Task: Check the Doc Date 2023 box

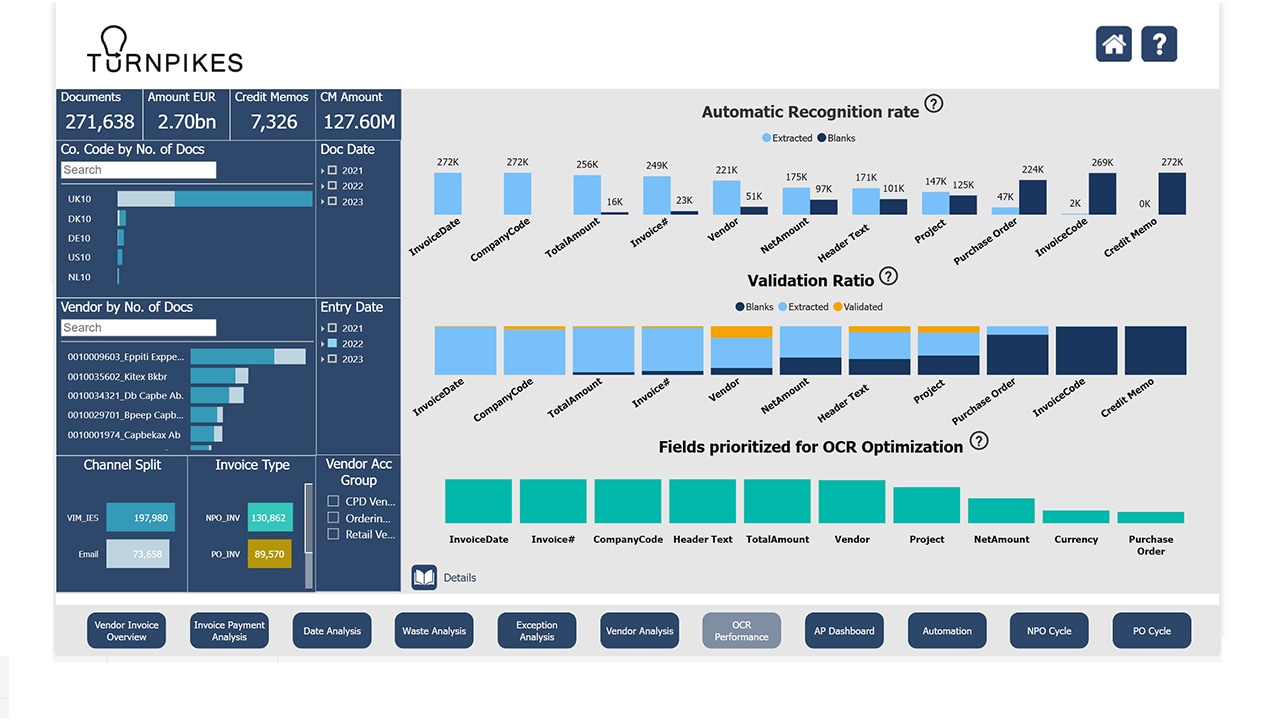Action: pos(332,201)
